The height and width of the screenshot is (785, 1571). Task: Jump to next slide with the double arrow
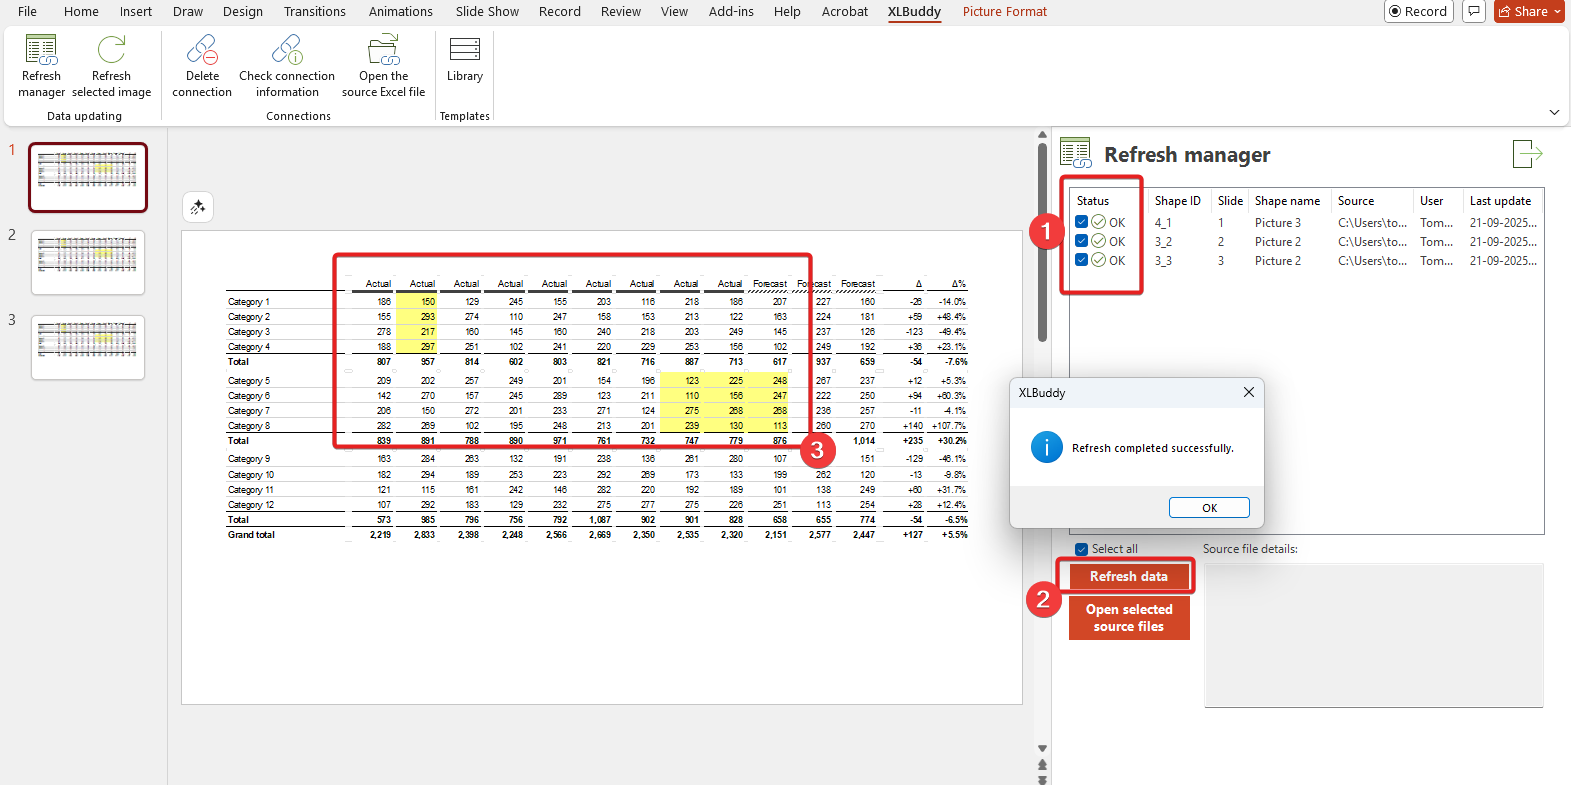(1042, 778)
